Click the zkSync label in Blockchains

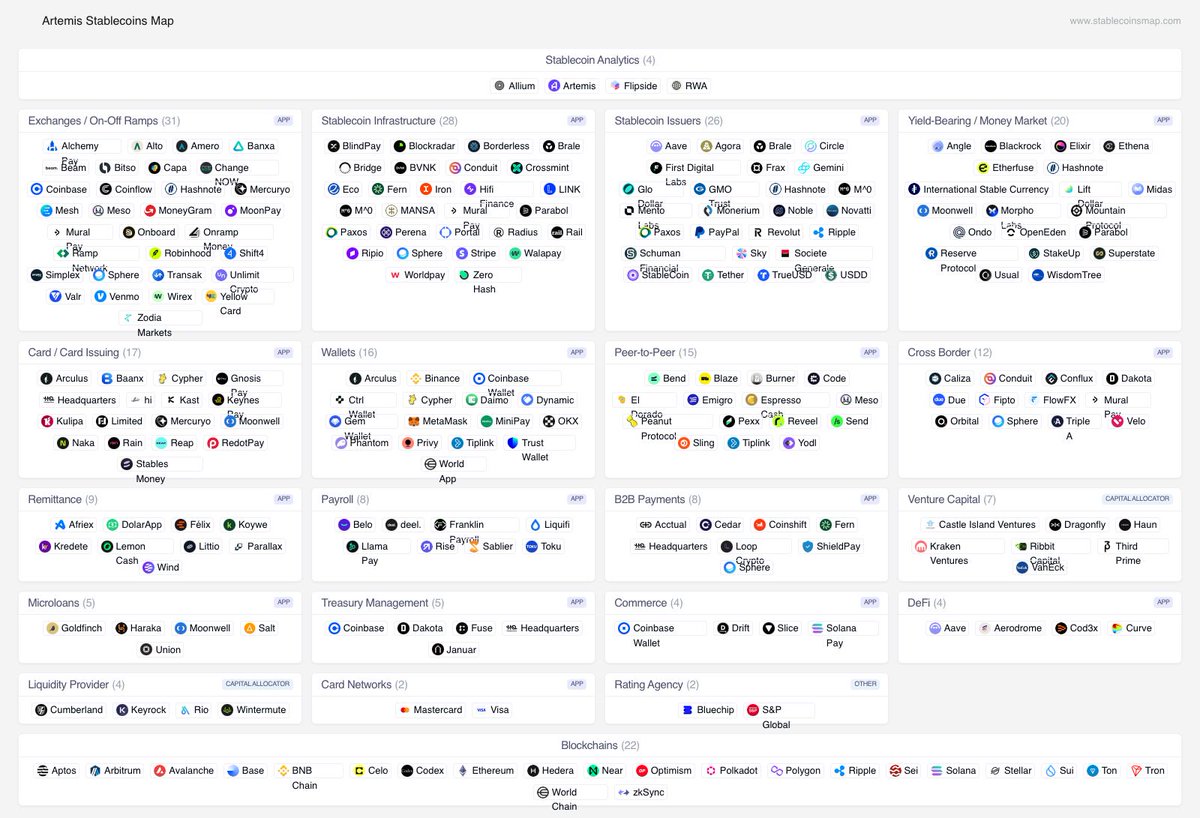(649, 793)
